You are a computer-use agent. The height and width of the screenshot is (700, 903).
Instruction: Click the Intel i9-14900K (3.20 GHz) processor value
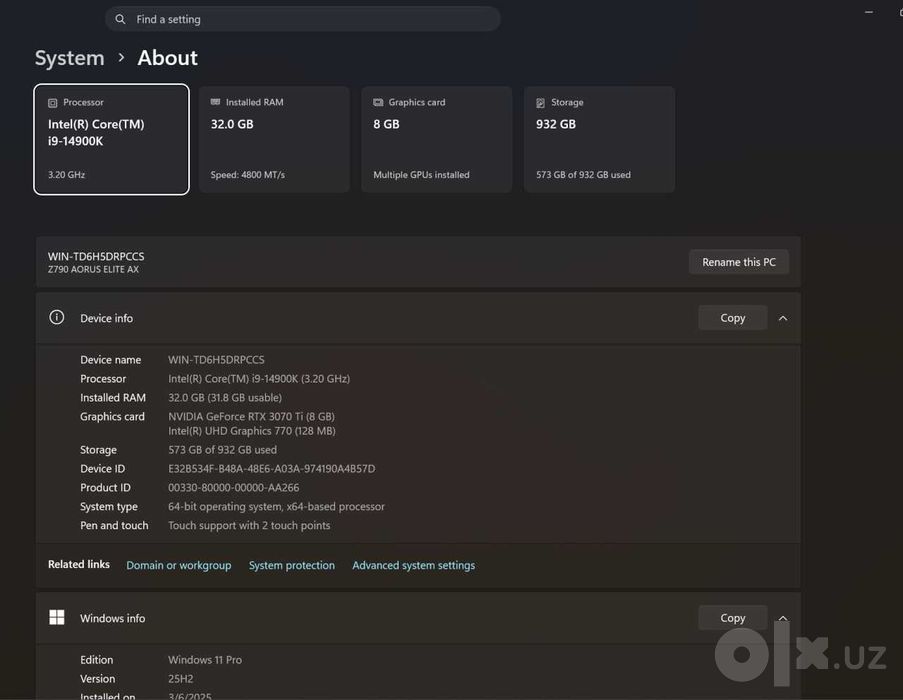[259, 379]
